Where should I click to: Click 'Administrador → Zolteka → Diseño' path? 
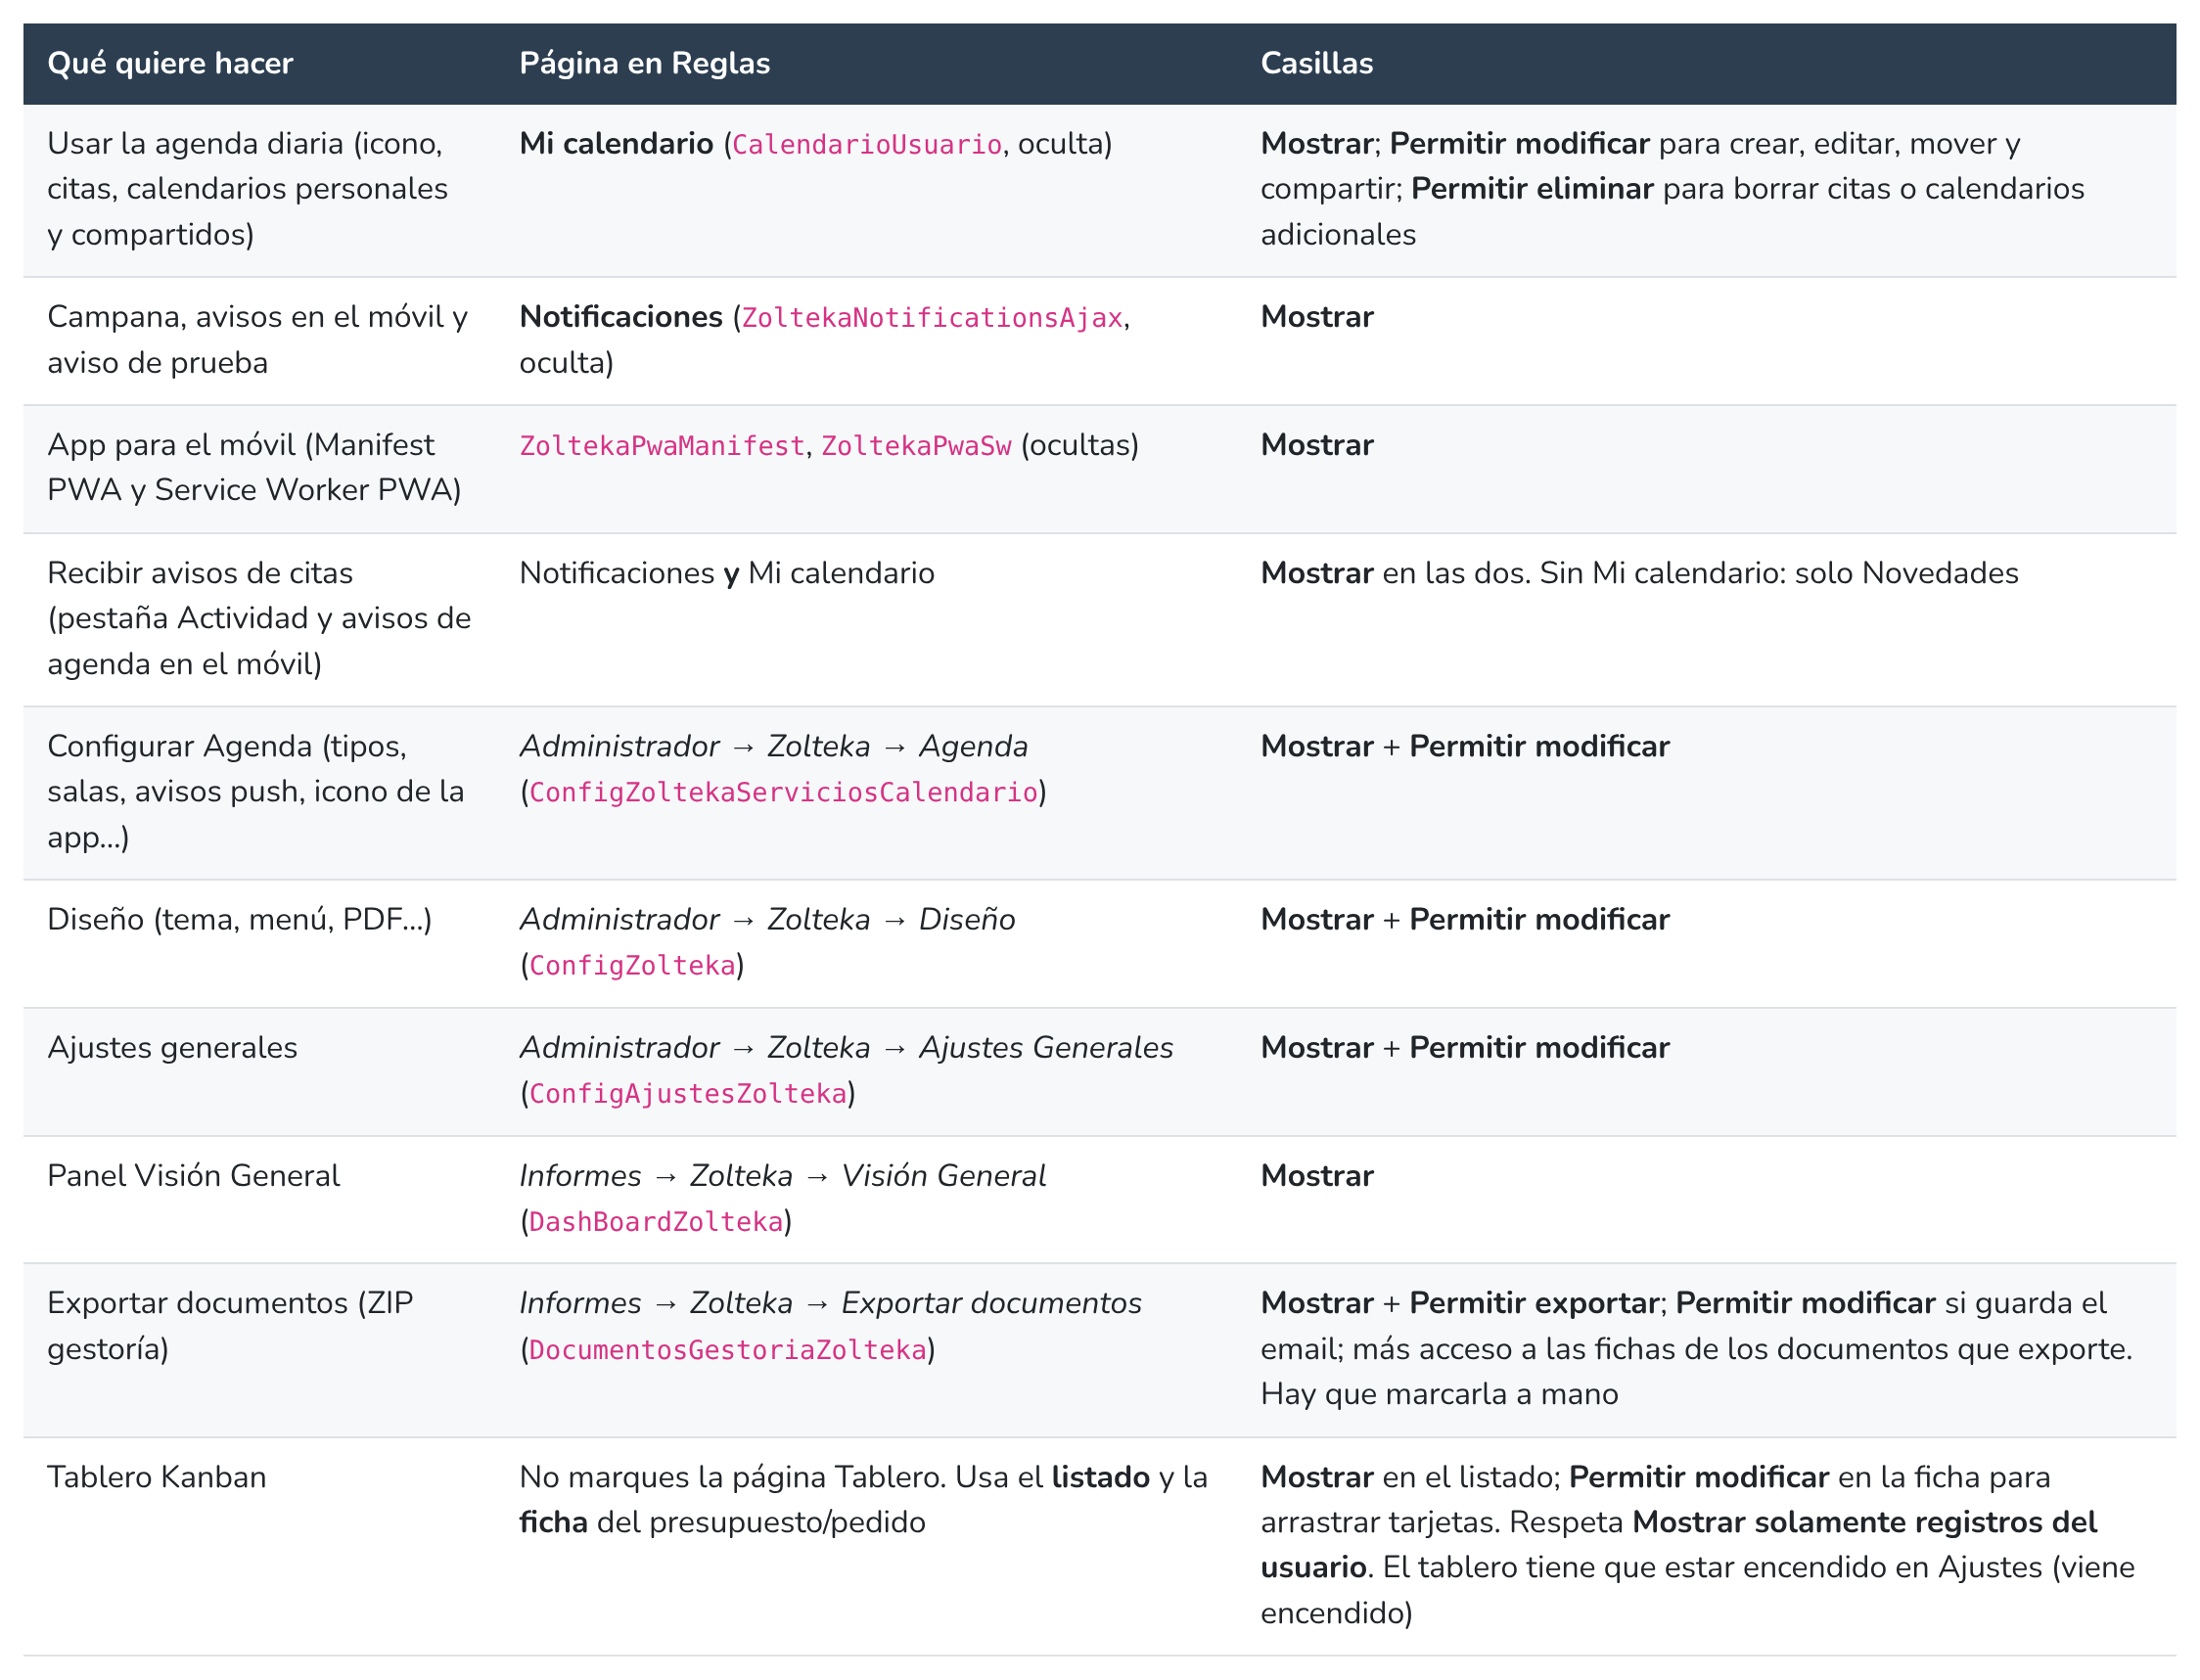(767, 919)
